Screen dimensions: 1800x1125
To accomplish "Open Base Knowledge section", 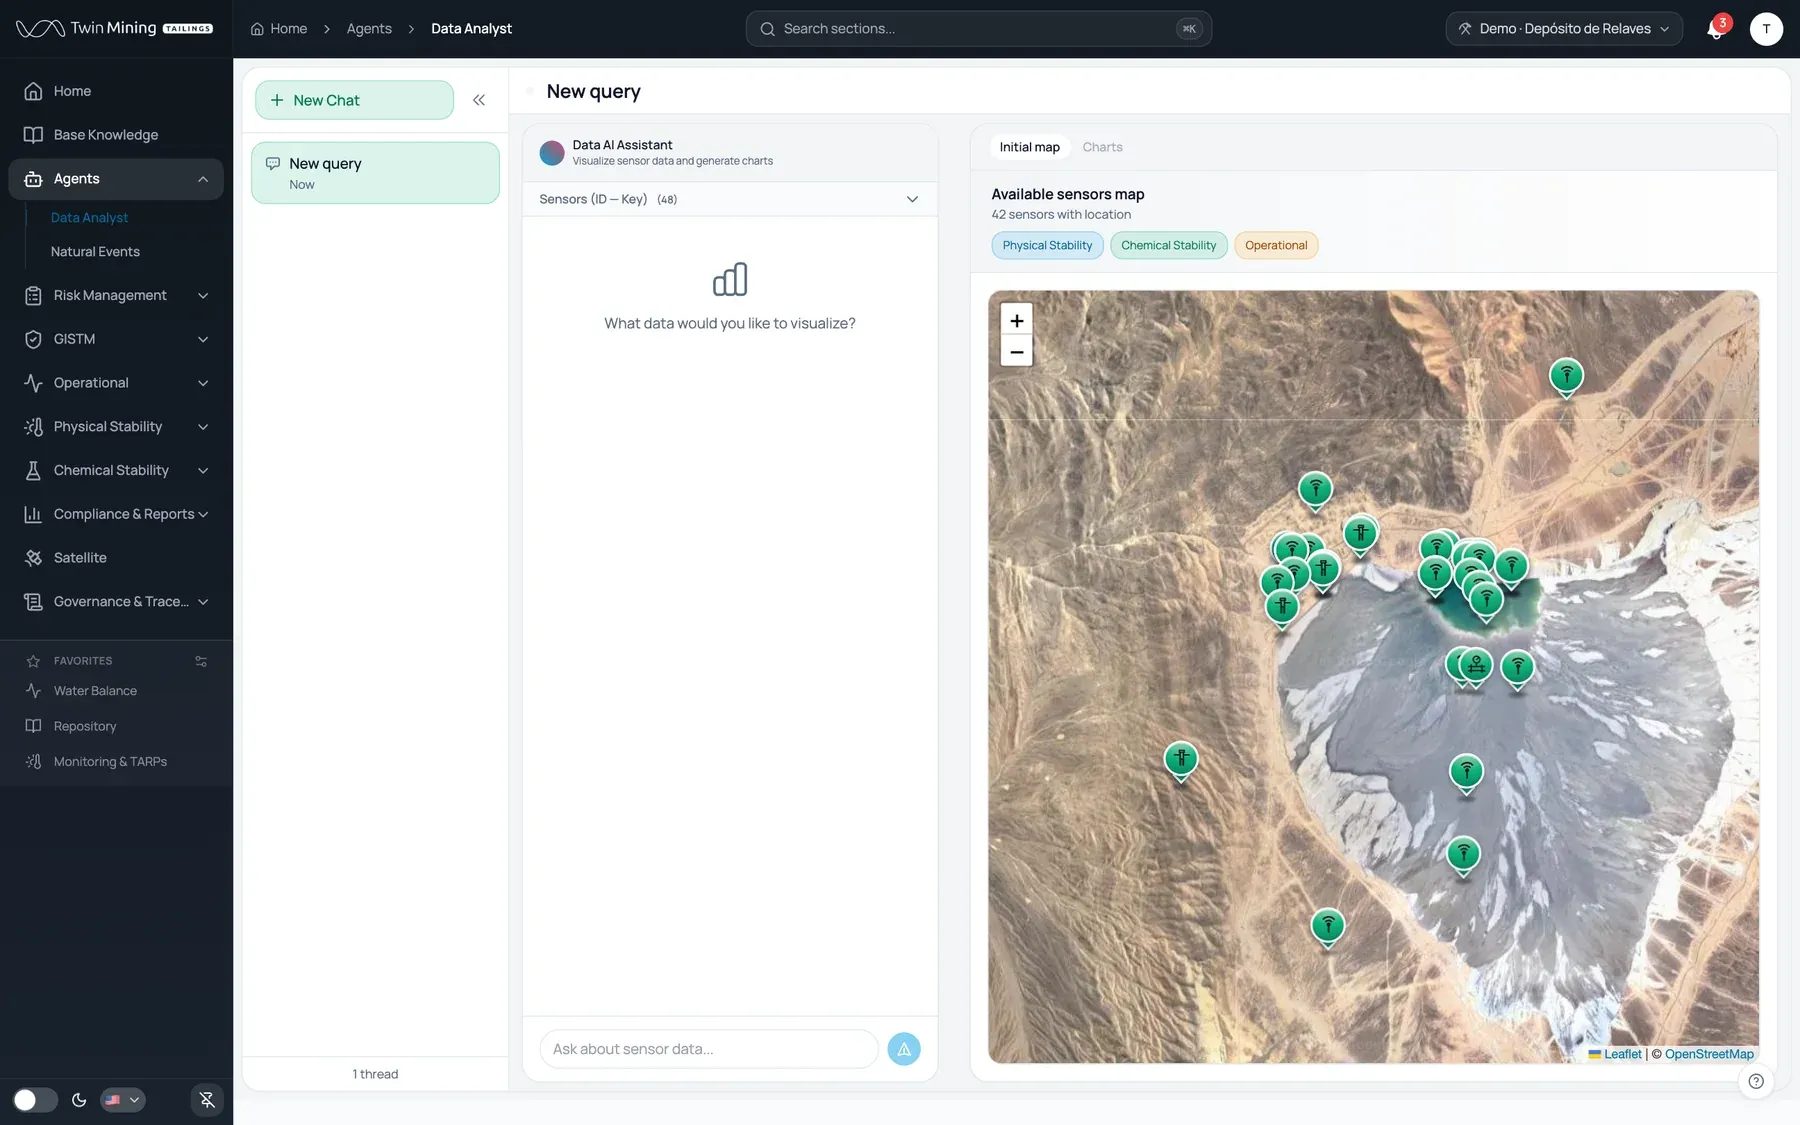I will click(x=116, y=135).
